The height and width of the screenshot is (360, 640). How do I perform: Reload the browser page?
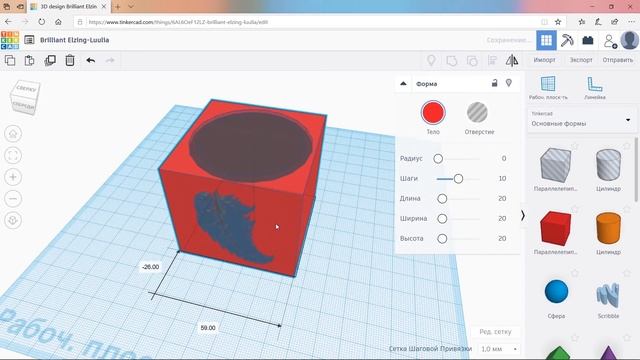(x=41, y=22)
